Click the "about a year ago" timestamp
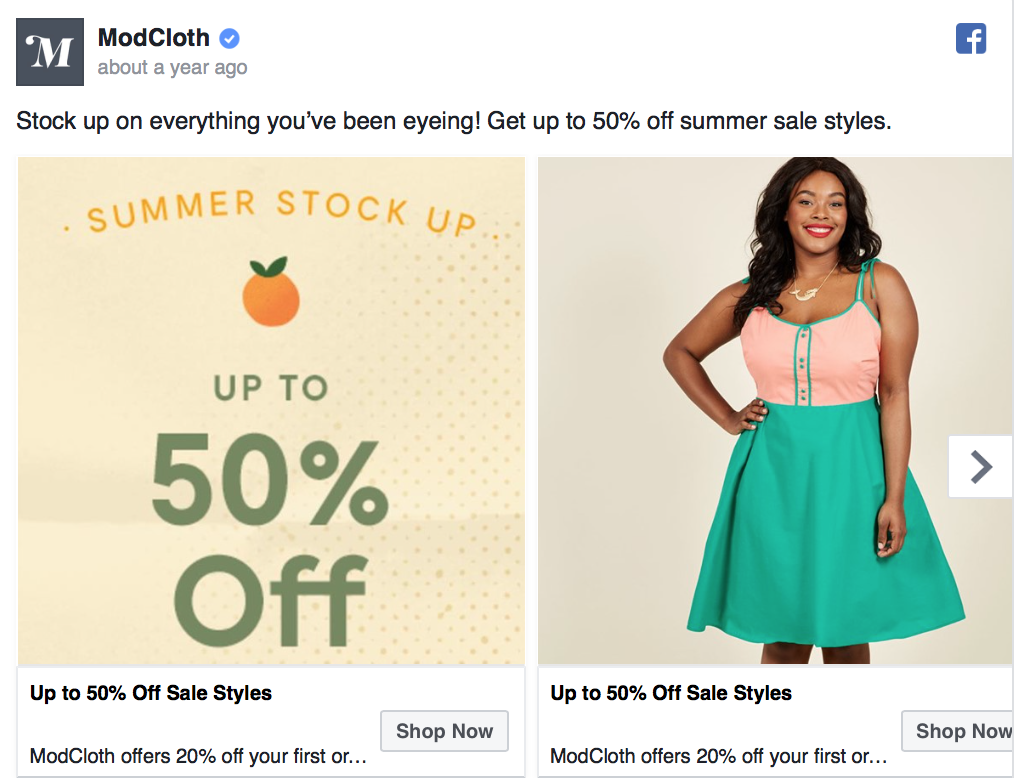This screenshot has height=778, width=1022. pos(172,68)
